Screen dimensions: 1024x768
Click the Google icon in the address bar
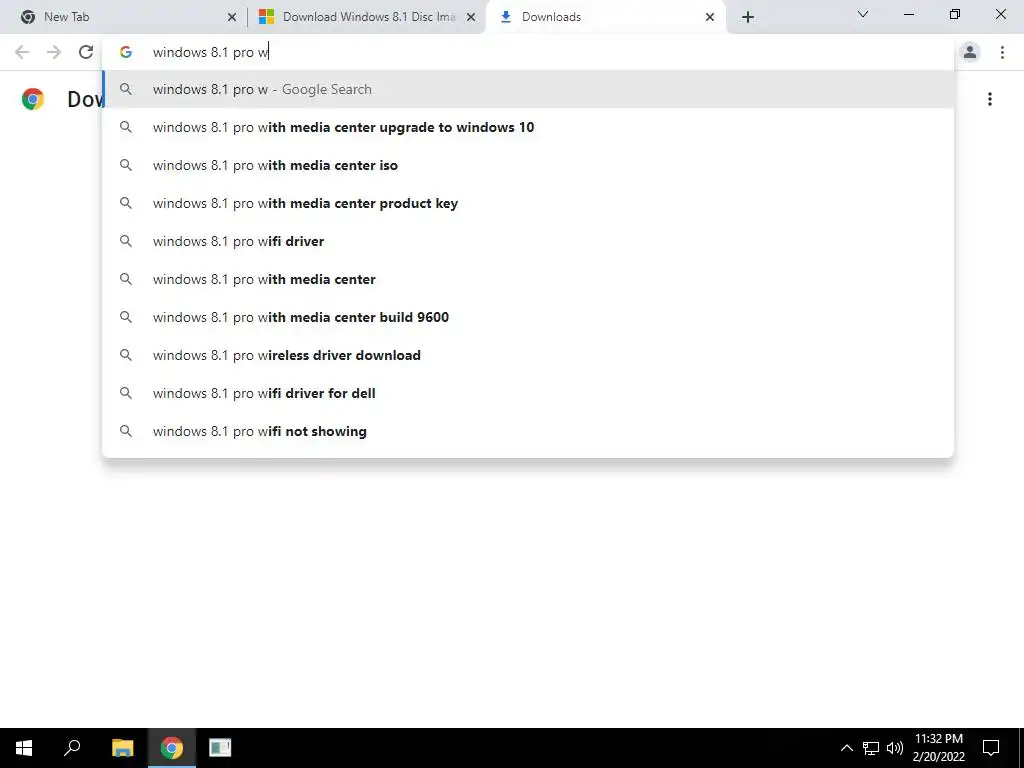click(x=126, y=52)
